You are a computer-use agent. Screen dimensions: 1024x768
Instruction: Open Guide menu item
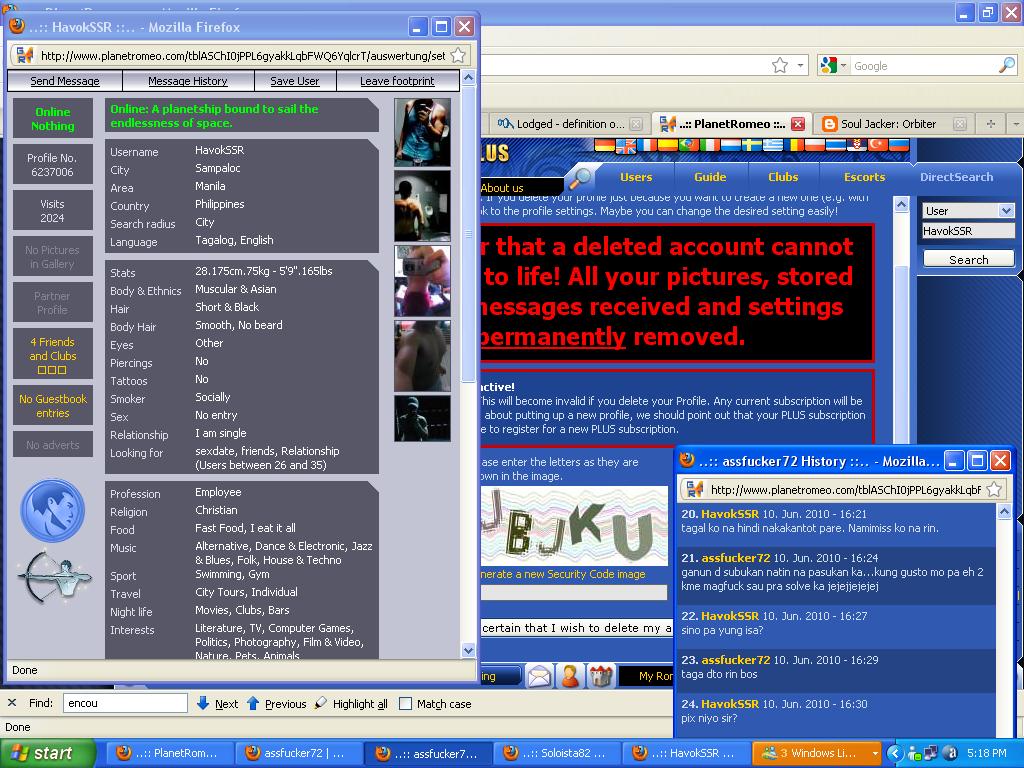click(710, 176)
